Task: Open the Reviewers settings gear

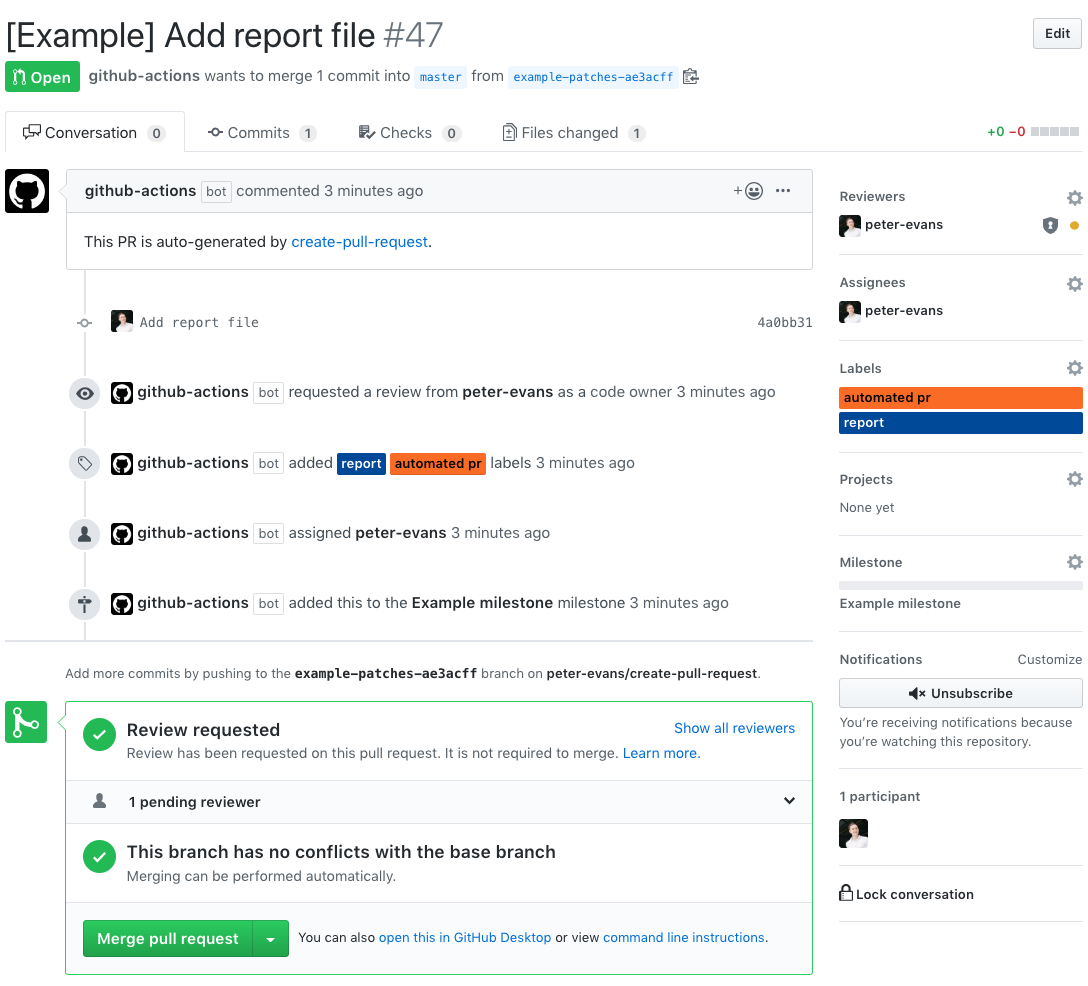Action: pos(1074,197)
